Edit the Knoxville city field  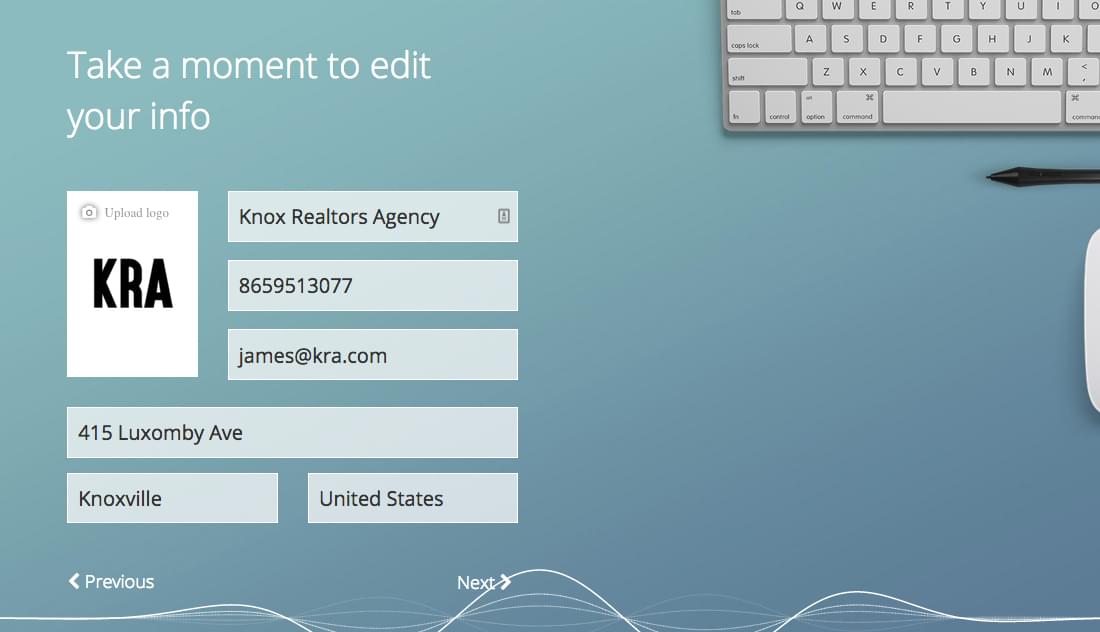coord(172,497)
